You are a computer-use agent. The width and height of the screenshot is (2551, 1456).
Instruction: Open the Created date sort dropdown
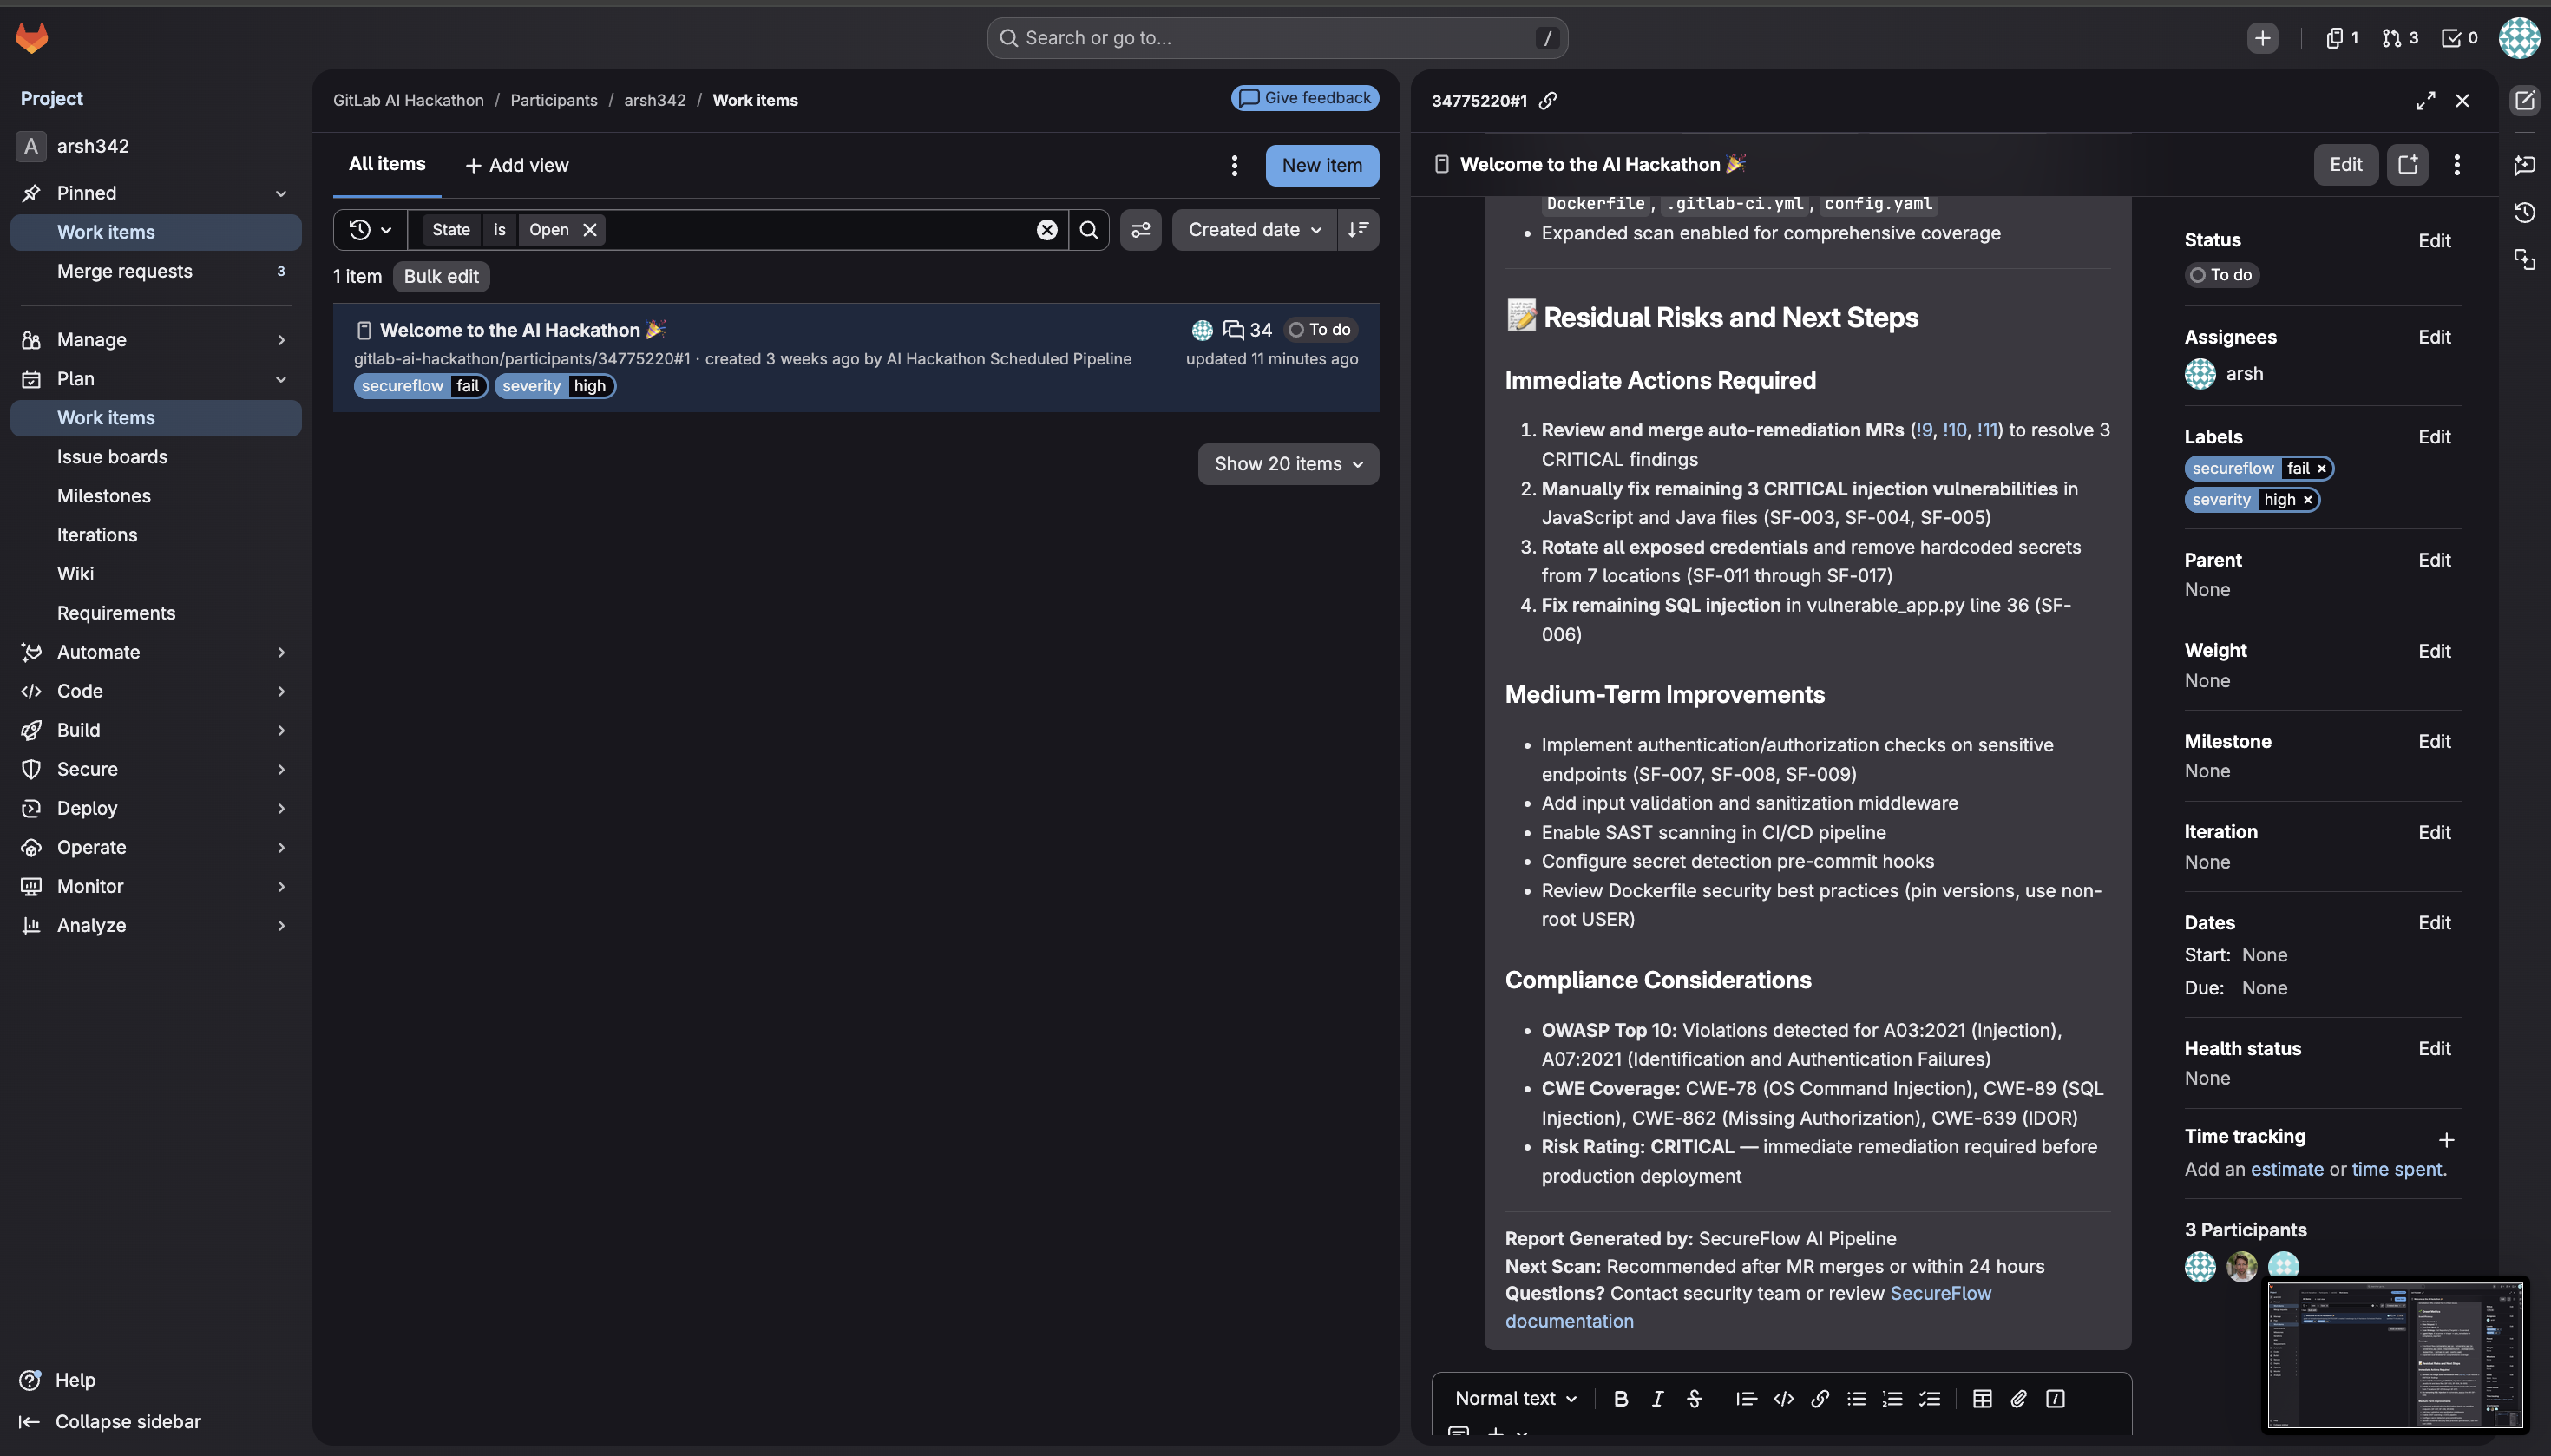tap(1253, 230)
